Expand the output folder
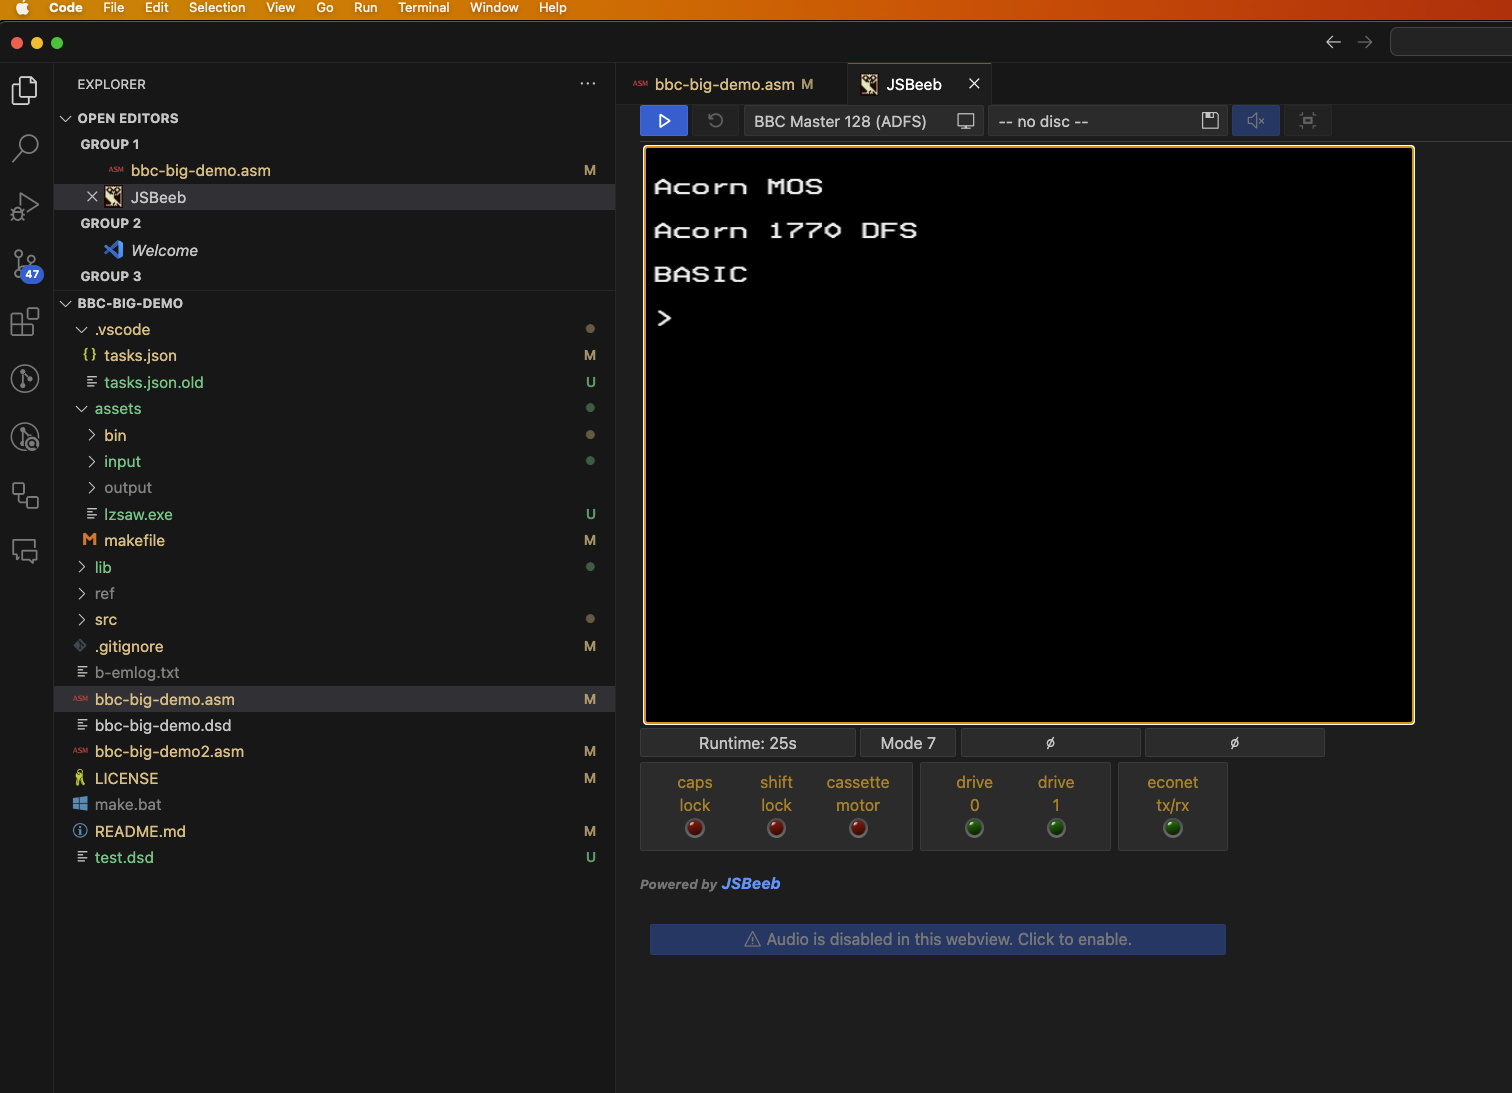 [92, 487]
